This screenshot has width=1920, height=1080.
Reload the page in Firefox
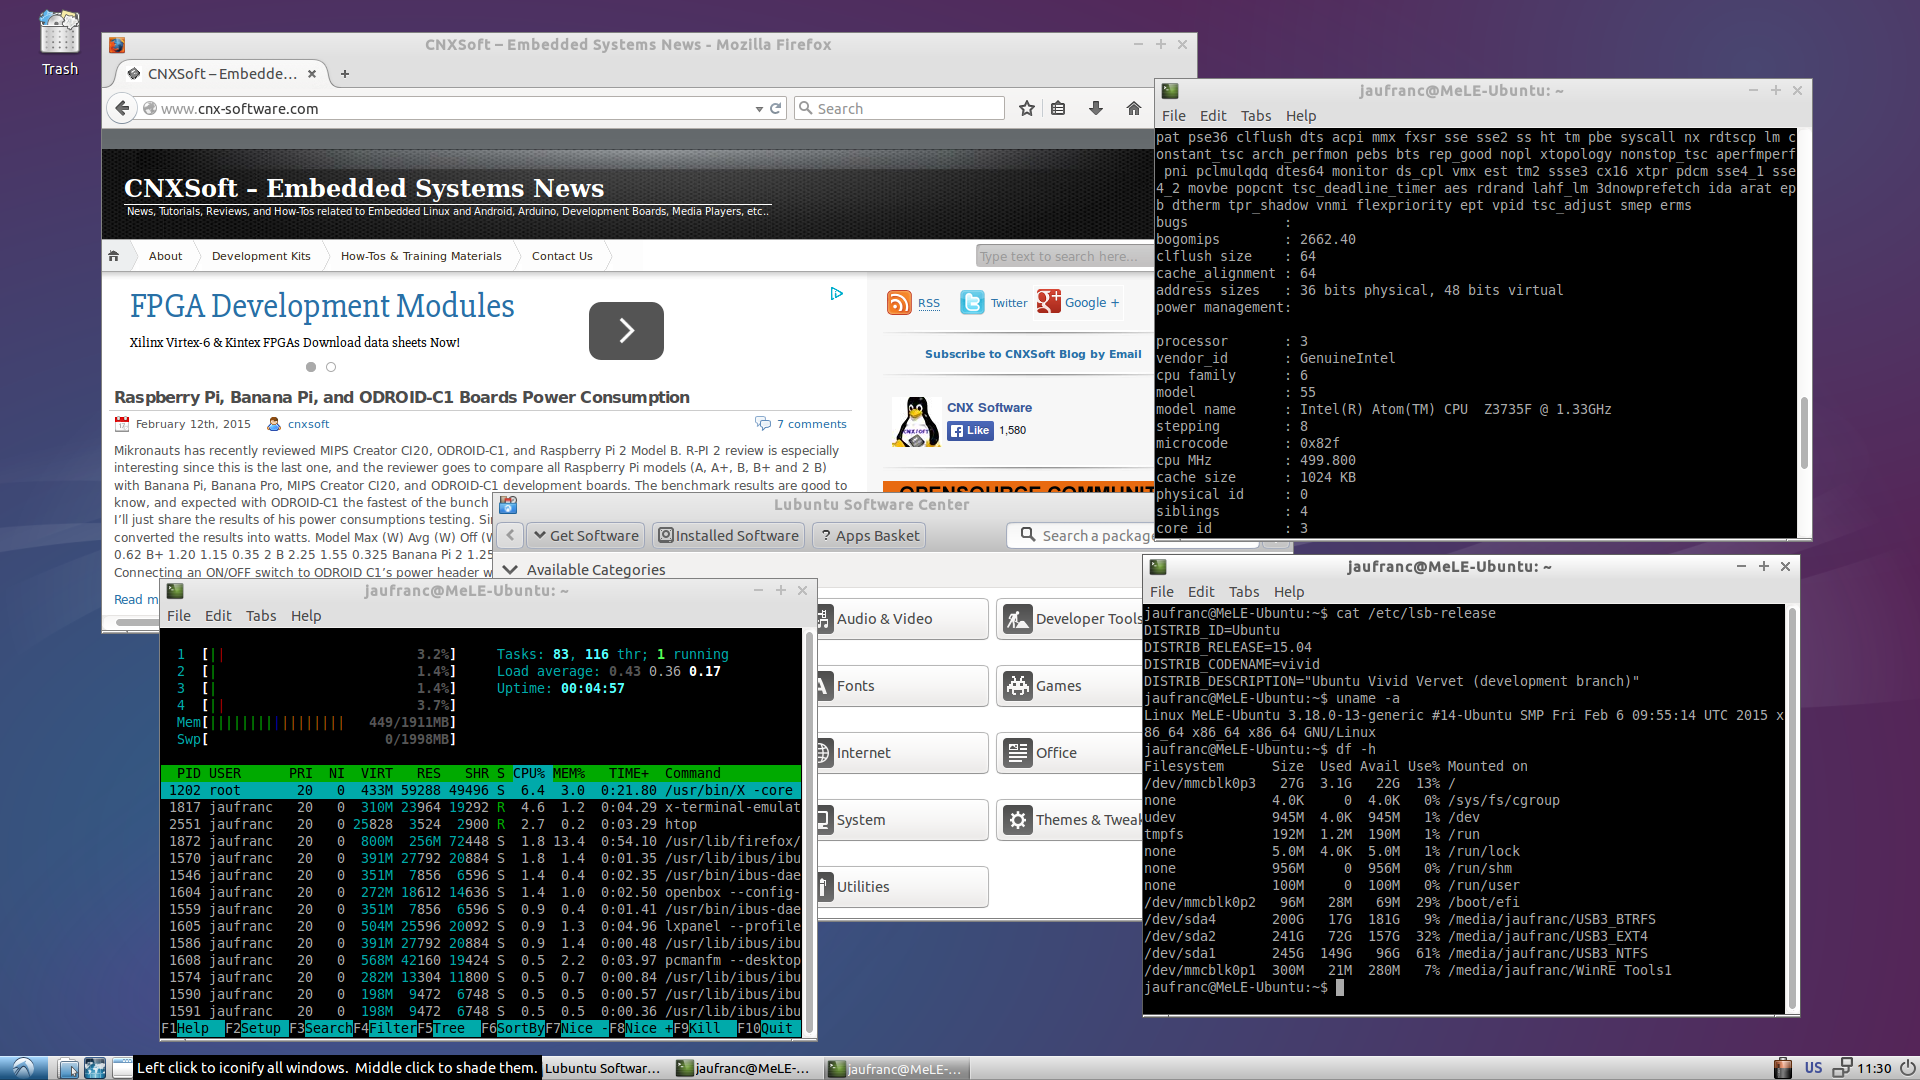click(x=775, y=108)
